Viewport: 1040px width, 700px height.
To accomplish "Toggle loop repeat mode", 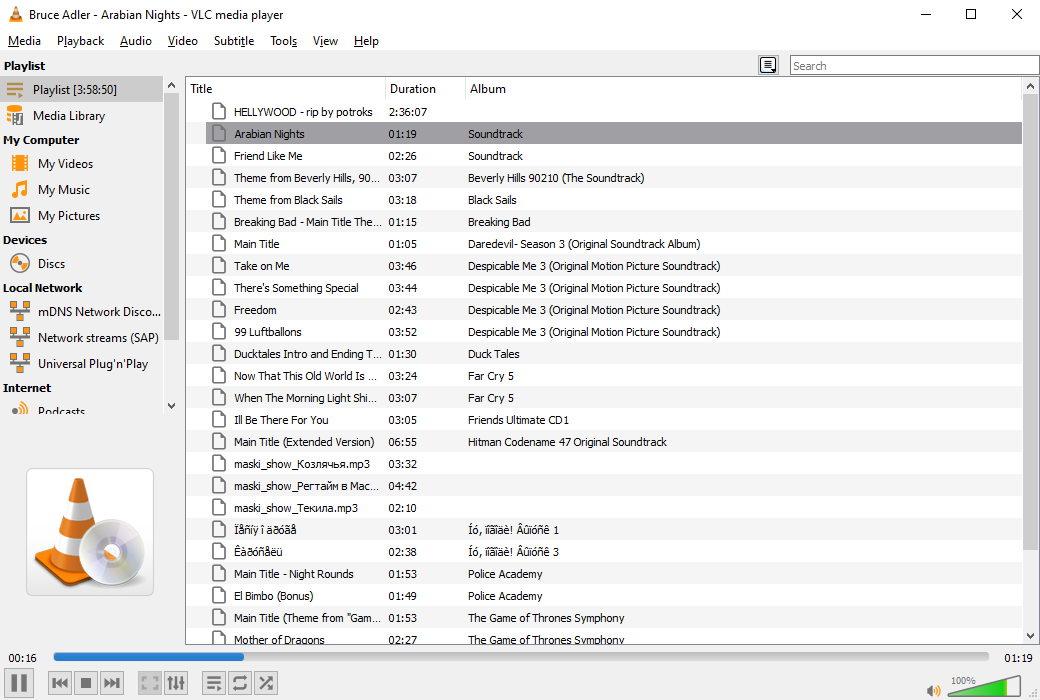I will (240, 683).
